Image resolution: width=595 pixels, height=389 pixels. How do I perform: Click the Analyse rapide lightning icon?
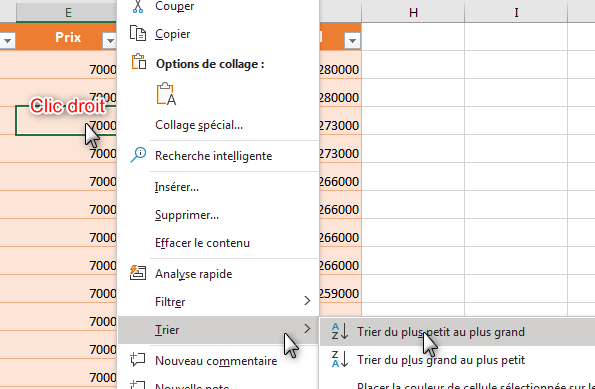point(138,273)
